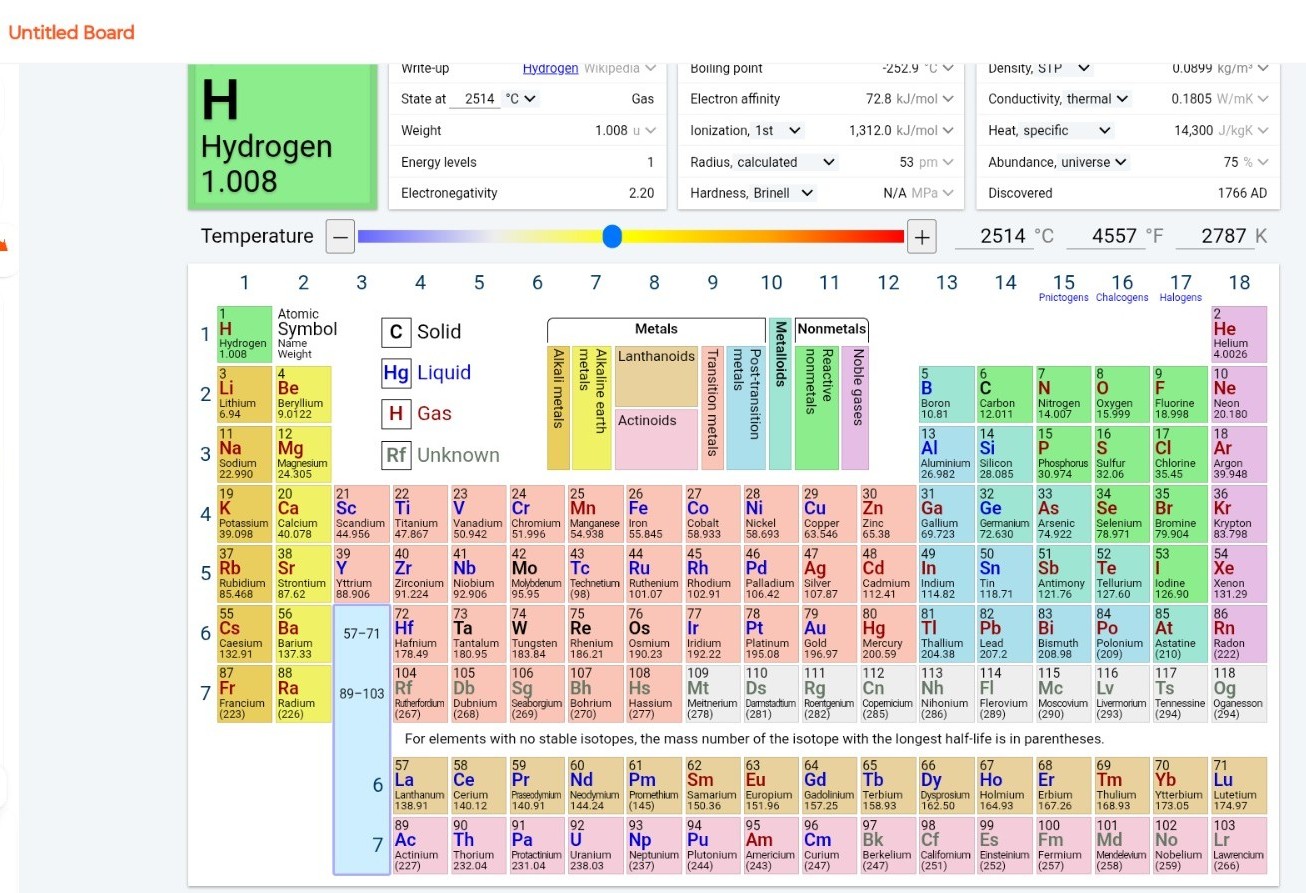Click the 'Untitled Board' title
The width and height of the screenshot is (1306, 893).
click(71, 32)
